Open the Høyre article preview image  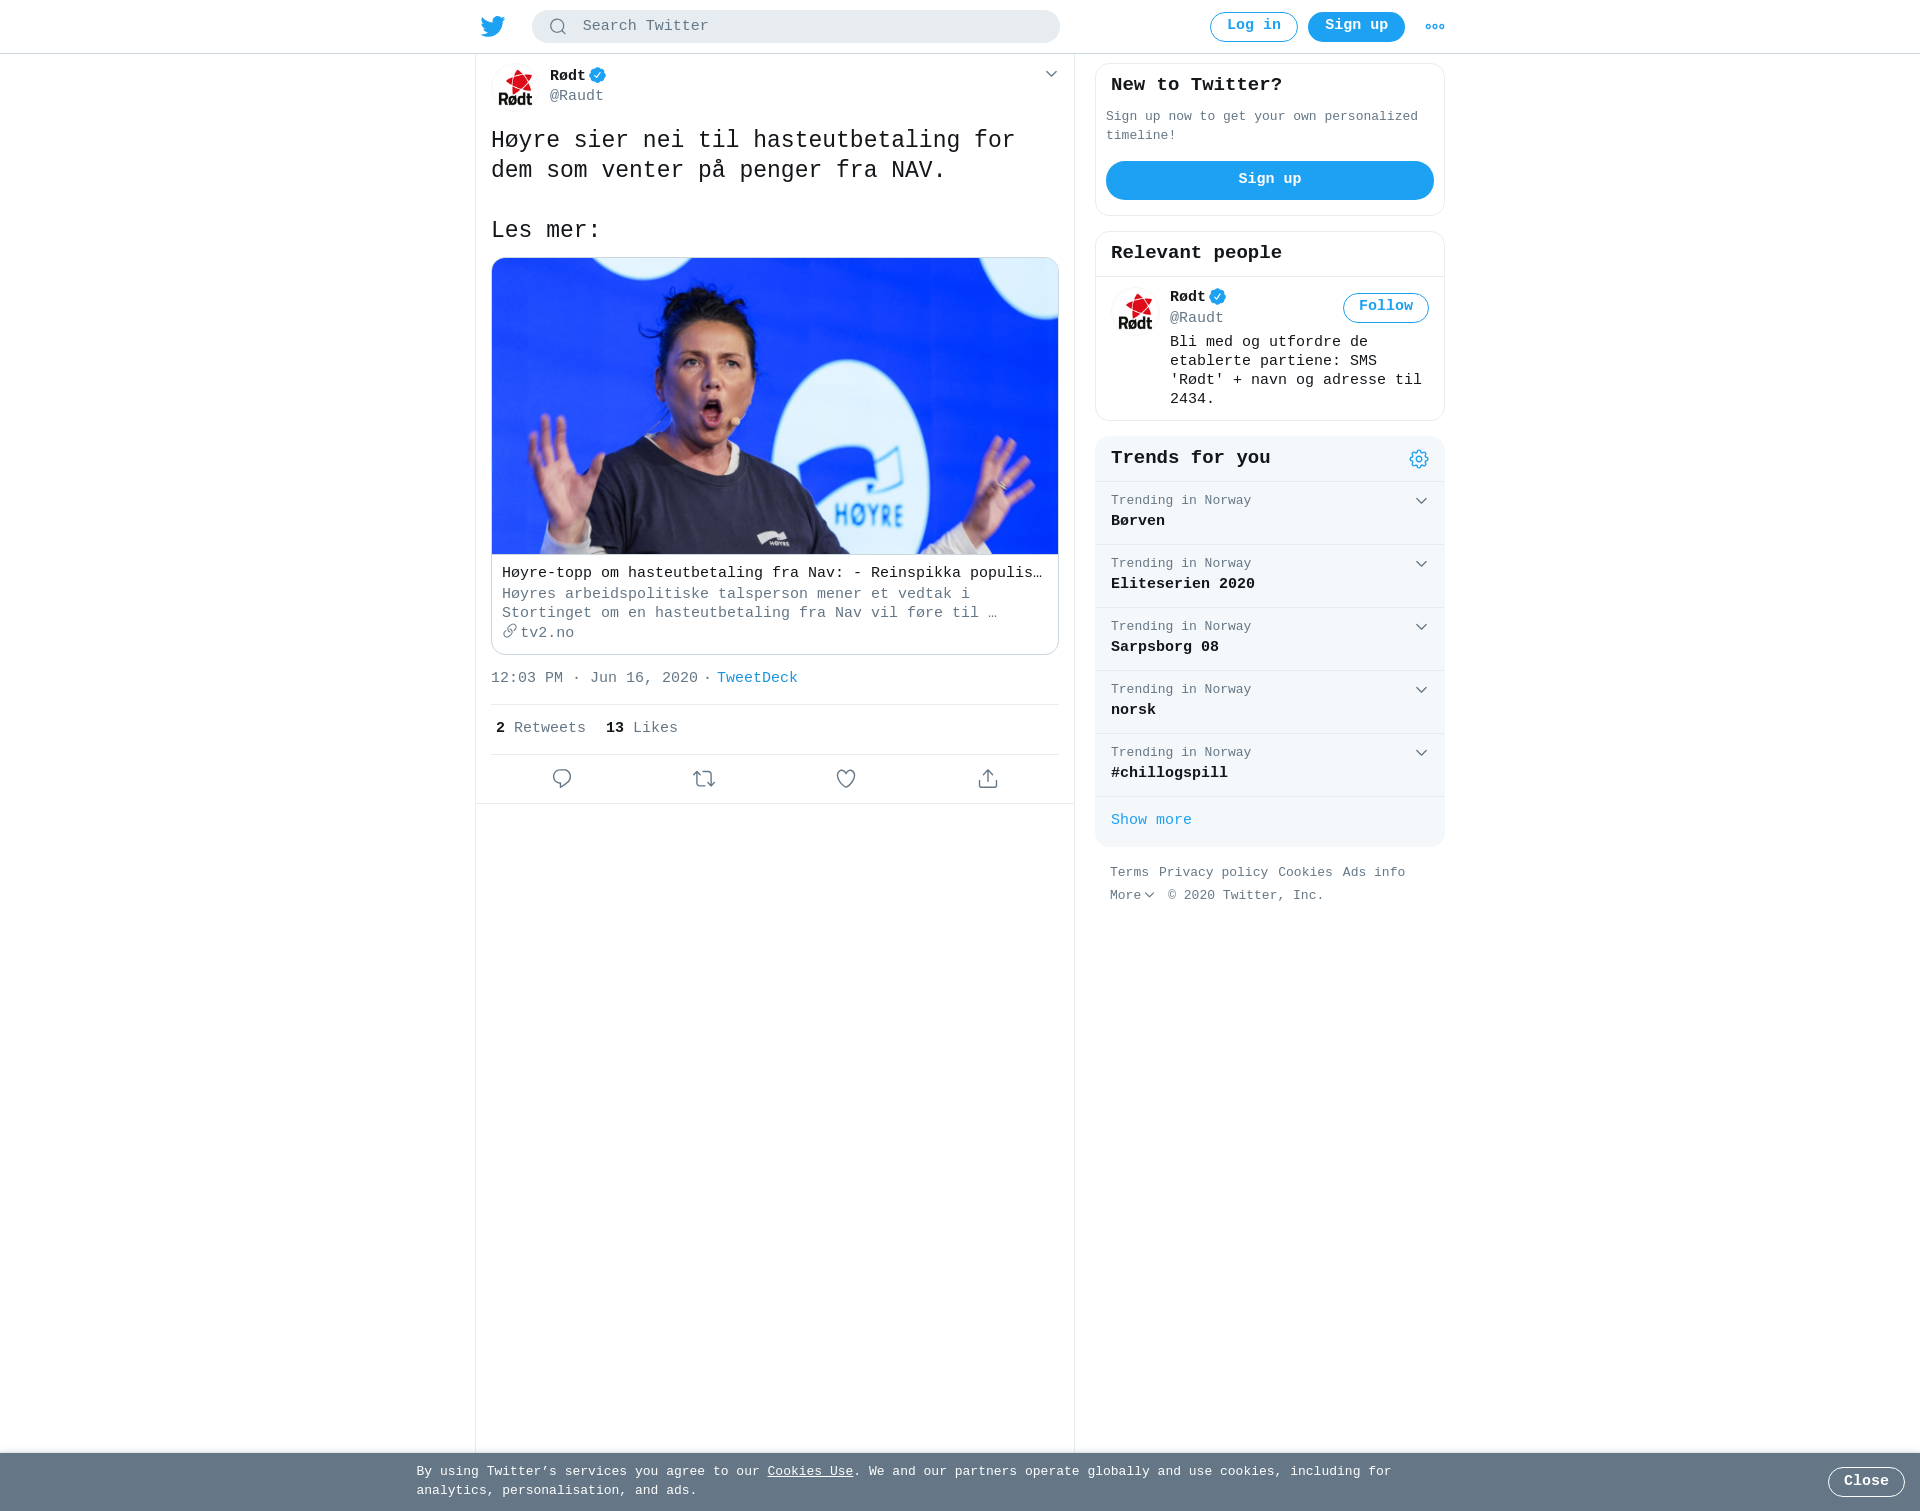[775, 406]
